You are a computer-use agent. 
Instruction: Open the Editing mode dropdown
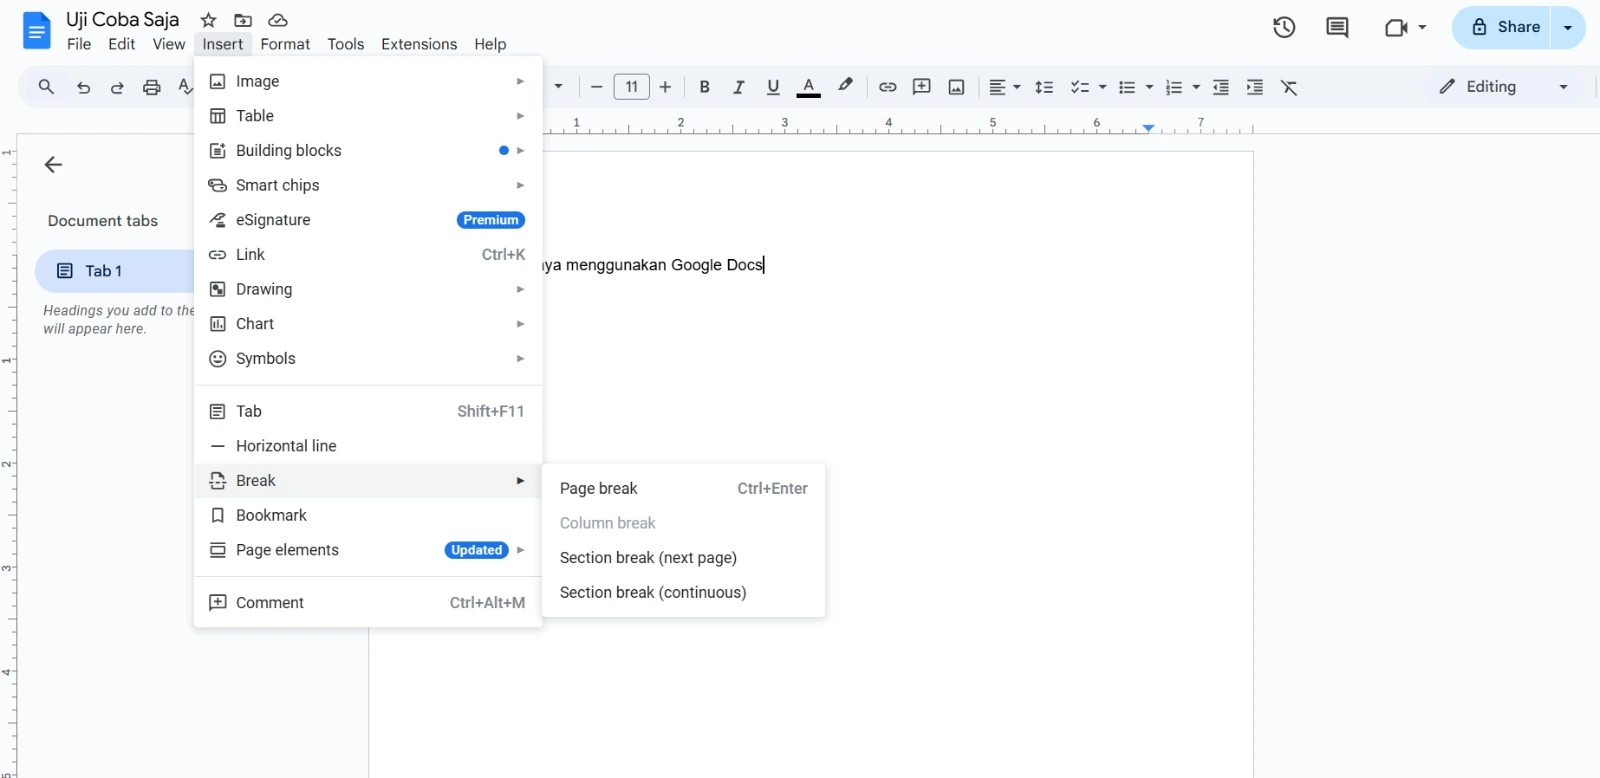coord(1503,87)
